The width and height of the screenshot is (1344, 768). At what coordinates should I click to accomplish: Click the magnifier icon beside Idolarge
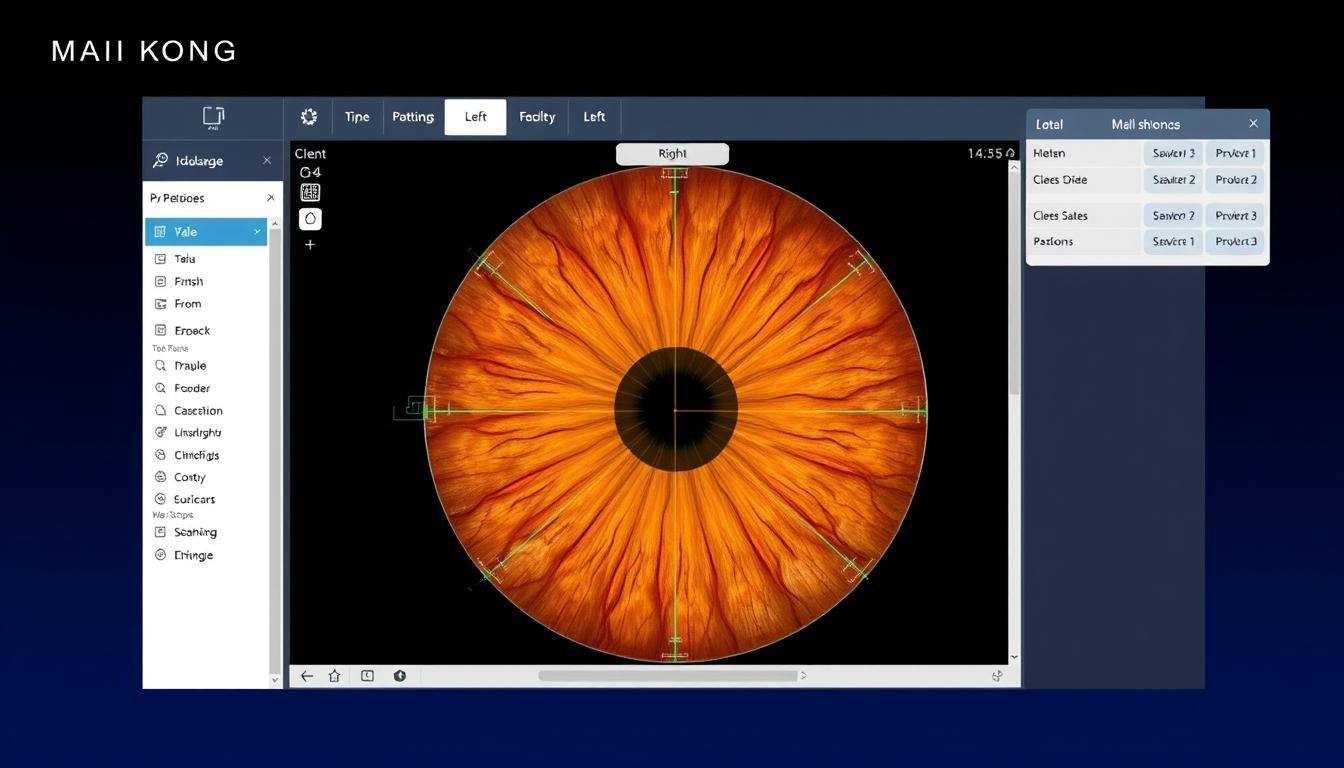pyautogui.click(x=159, y=159)
